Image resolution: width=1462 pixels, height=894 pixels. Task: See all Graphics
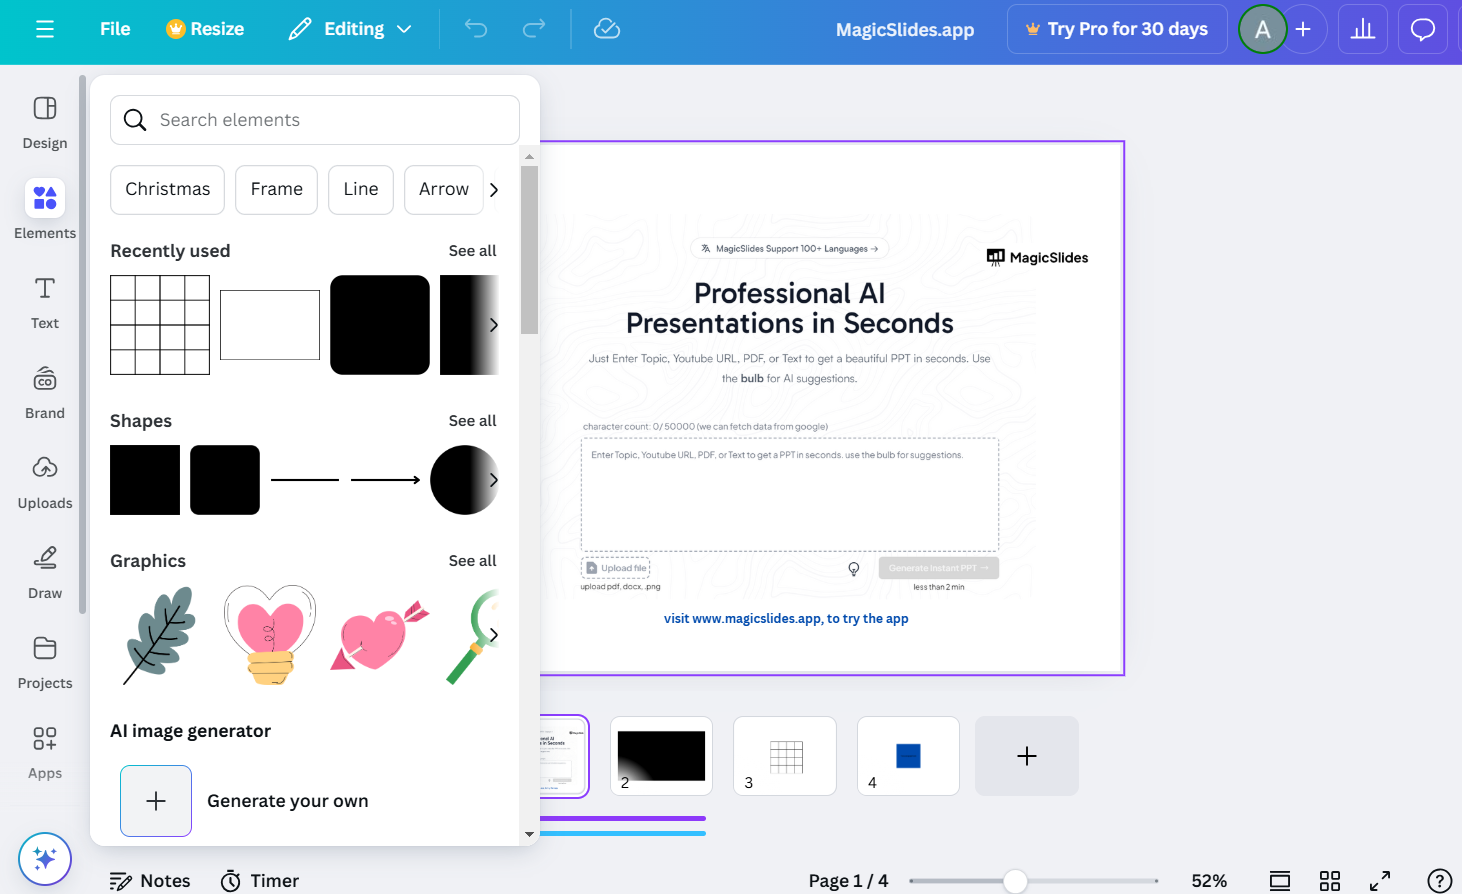[x=472, y=561]
